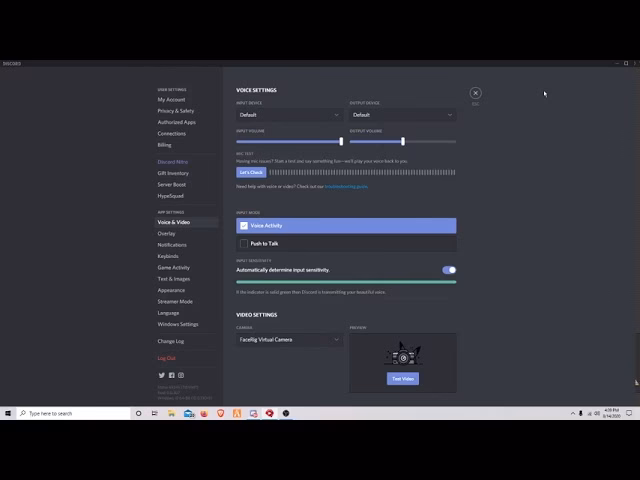Open Cortana circle icon in taskbar
Screen dimensions: 640x480
(x=138, y=413)
